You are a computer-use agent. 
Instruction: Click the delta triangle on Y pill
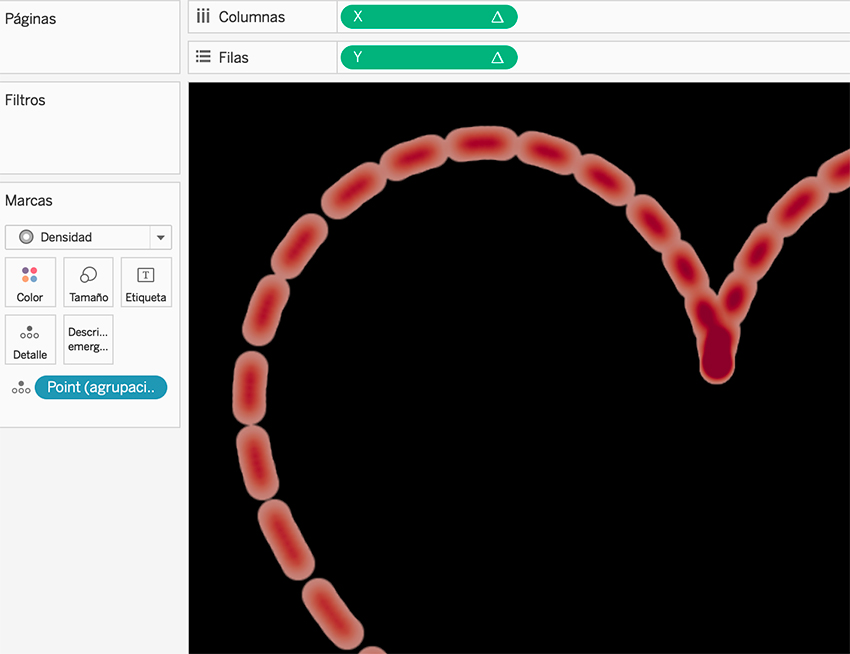point(497,57)
